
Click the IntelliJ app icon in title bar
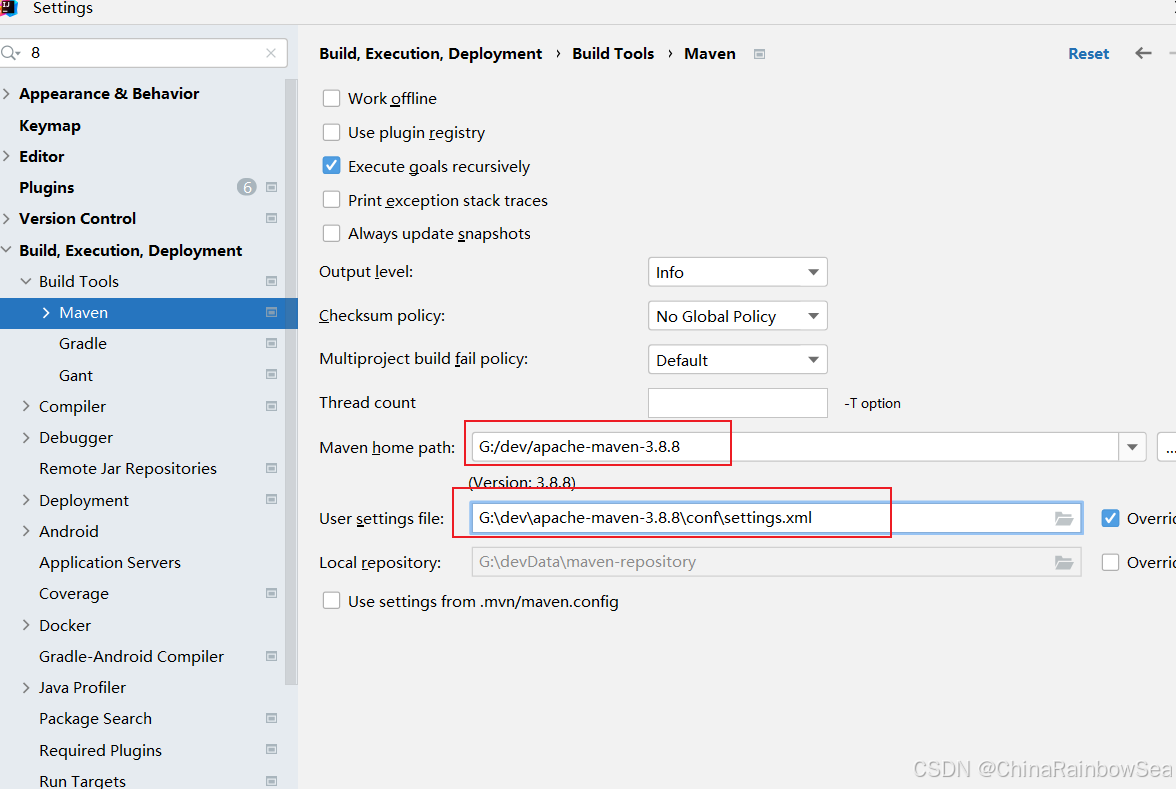point(9,8)
